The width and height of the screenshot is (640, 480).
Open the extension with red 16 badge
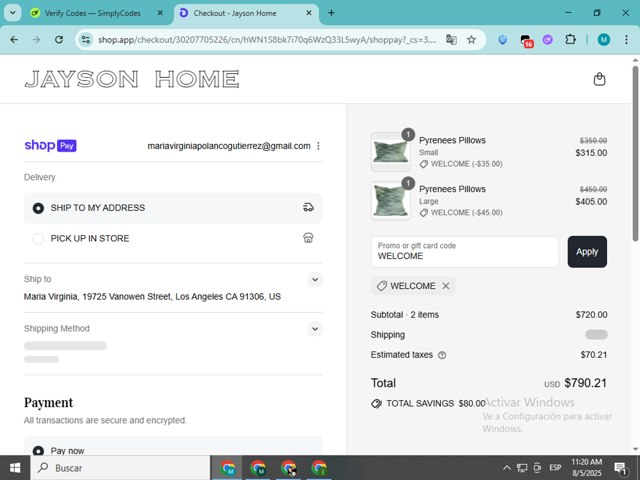tap(526, 40)
